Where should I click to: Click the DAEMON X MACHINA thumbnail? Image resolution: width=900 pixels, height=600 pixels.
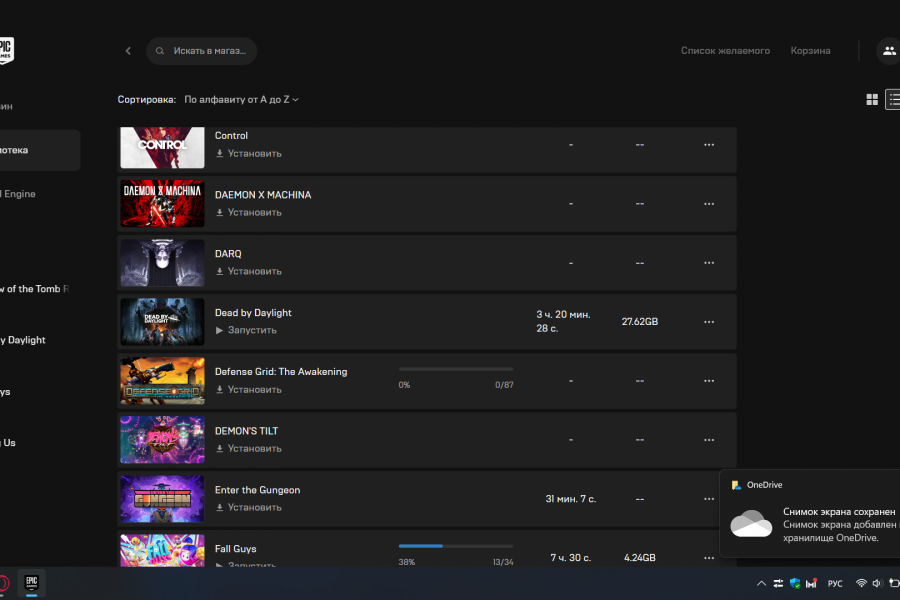[162, 204]
